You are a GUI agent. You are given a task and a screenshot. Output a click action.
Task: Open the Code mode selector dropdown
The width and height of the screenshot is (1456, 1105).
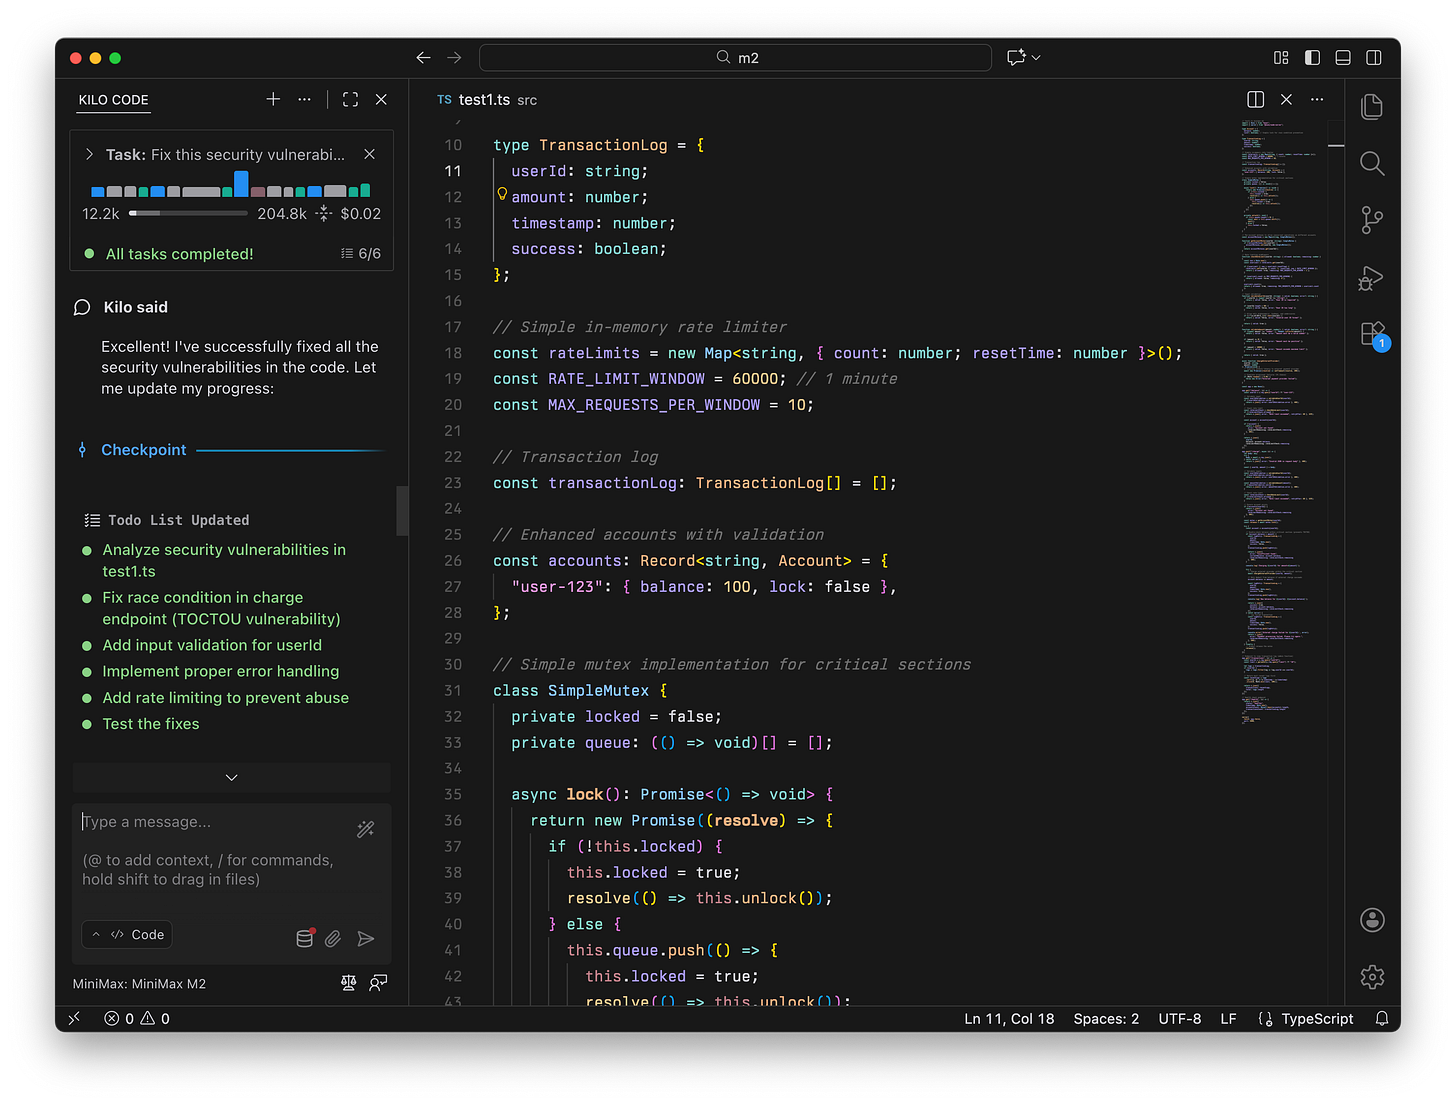[127, 934]
